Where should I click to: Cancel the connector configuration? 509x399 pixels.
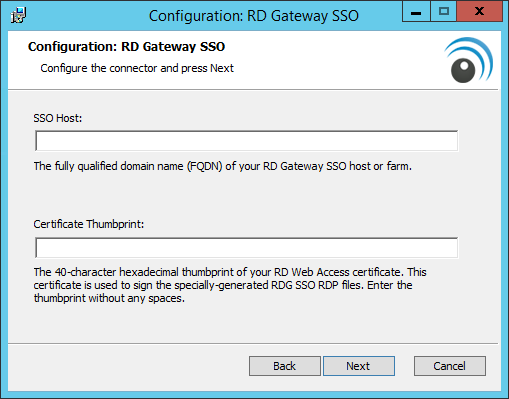450,366
